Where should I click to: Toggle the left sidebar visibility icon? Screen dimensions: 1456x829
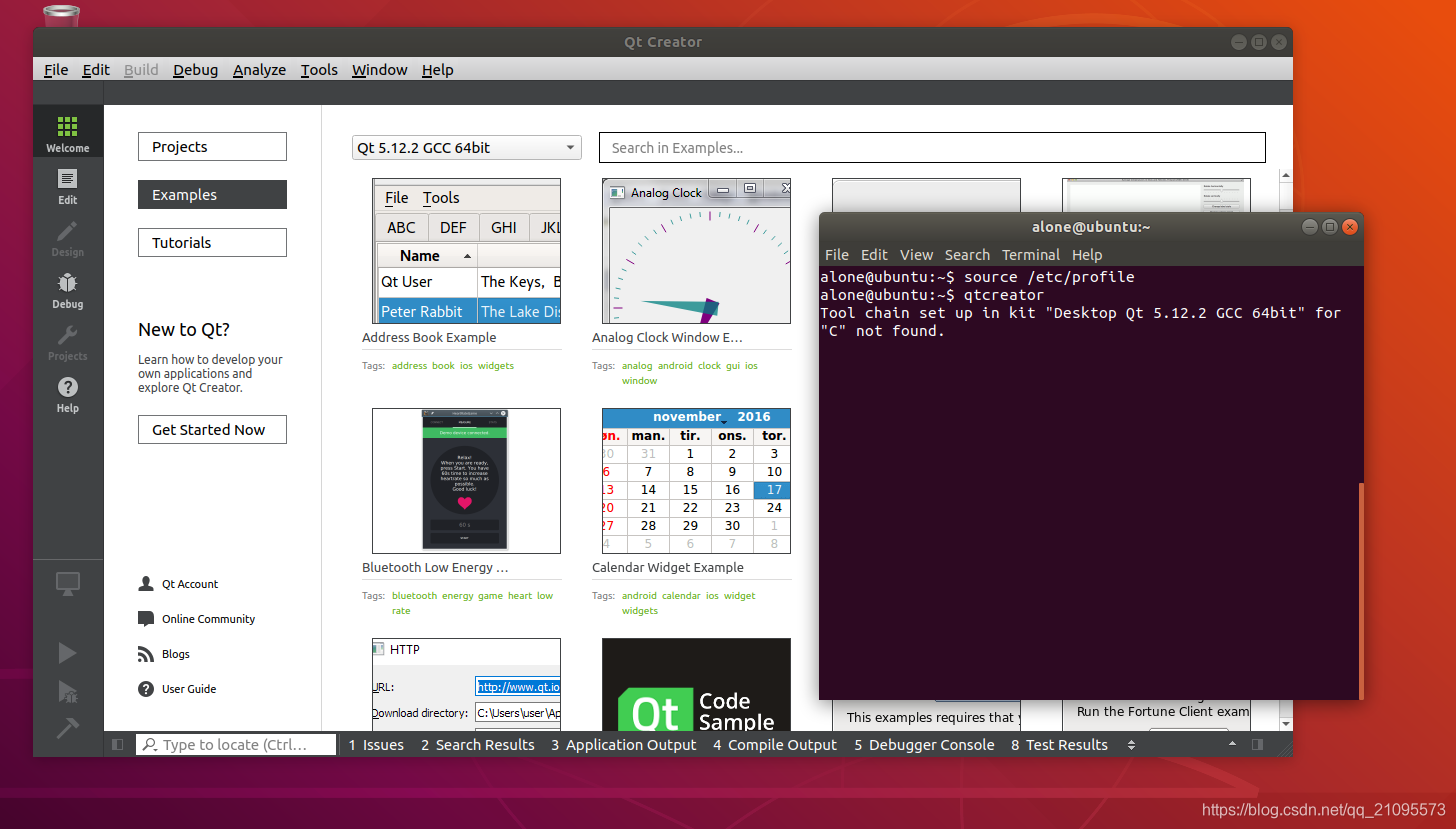coord(117,744)
